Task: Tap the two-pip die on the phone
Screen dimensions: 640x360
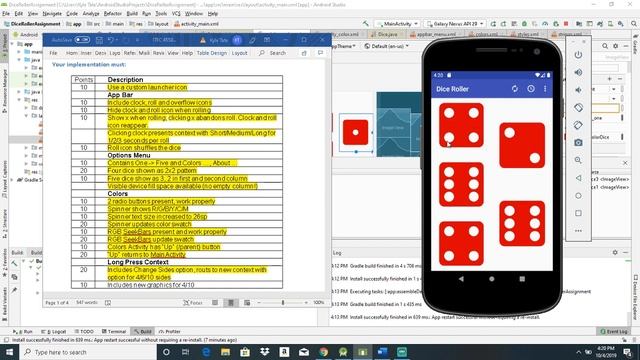Action: coord(522,145)
